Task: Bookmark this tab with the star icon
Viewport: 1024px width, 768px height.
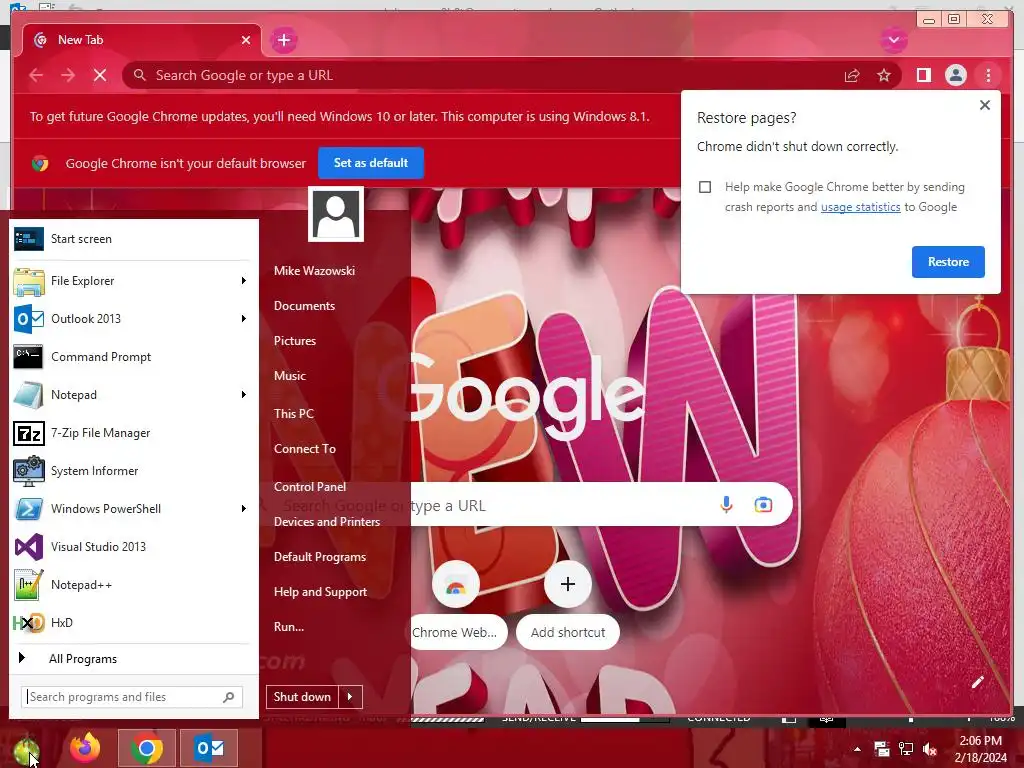Action: pyautogui.click(x=884, y=76)
